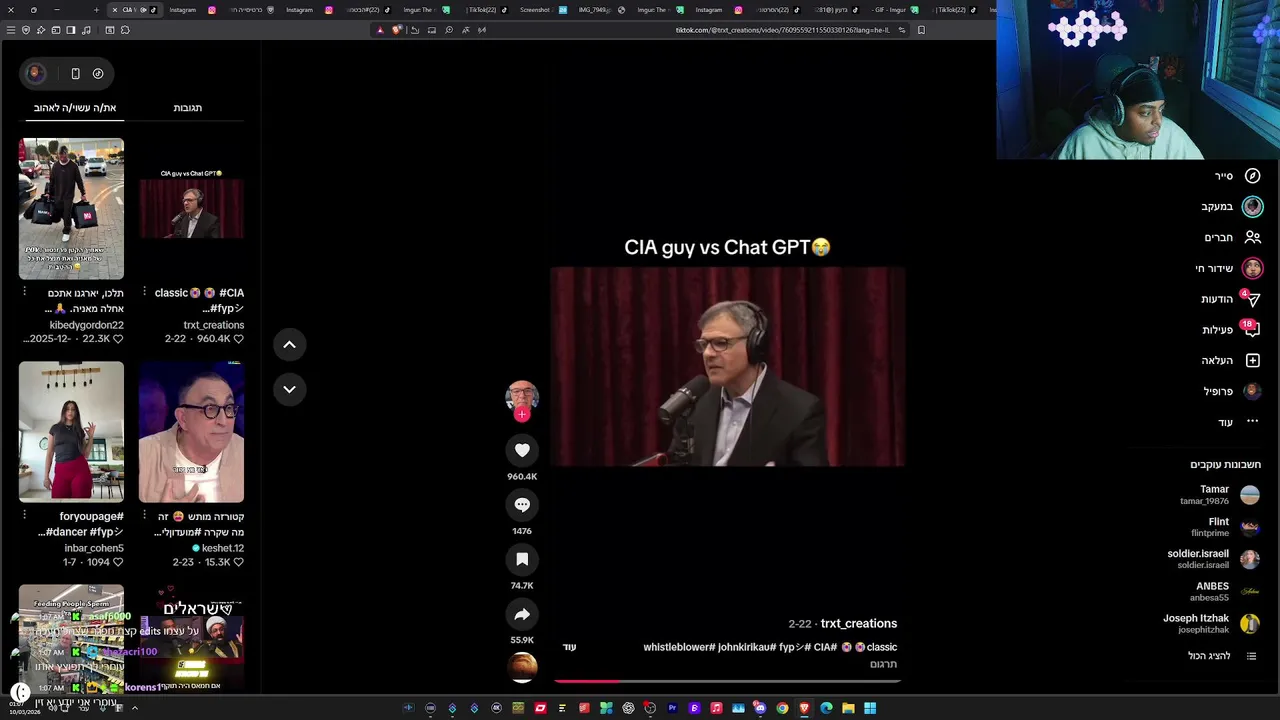Click the Brave shields lion icon
The width and height of the screenshot is (1280, 720).
pos(397,30)
